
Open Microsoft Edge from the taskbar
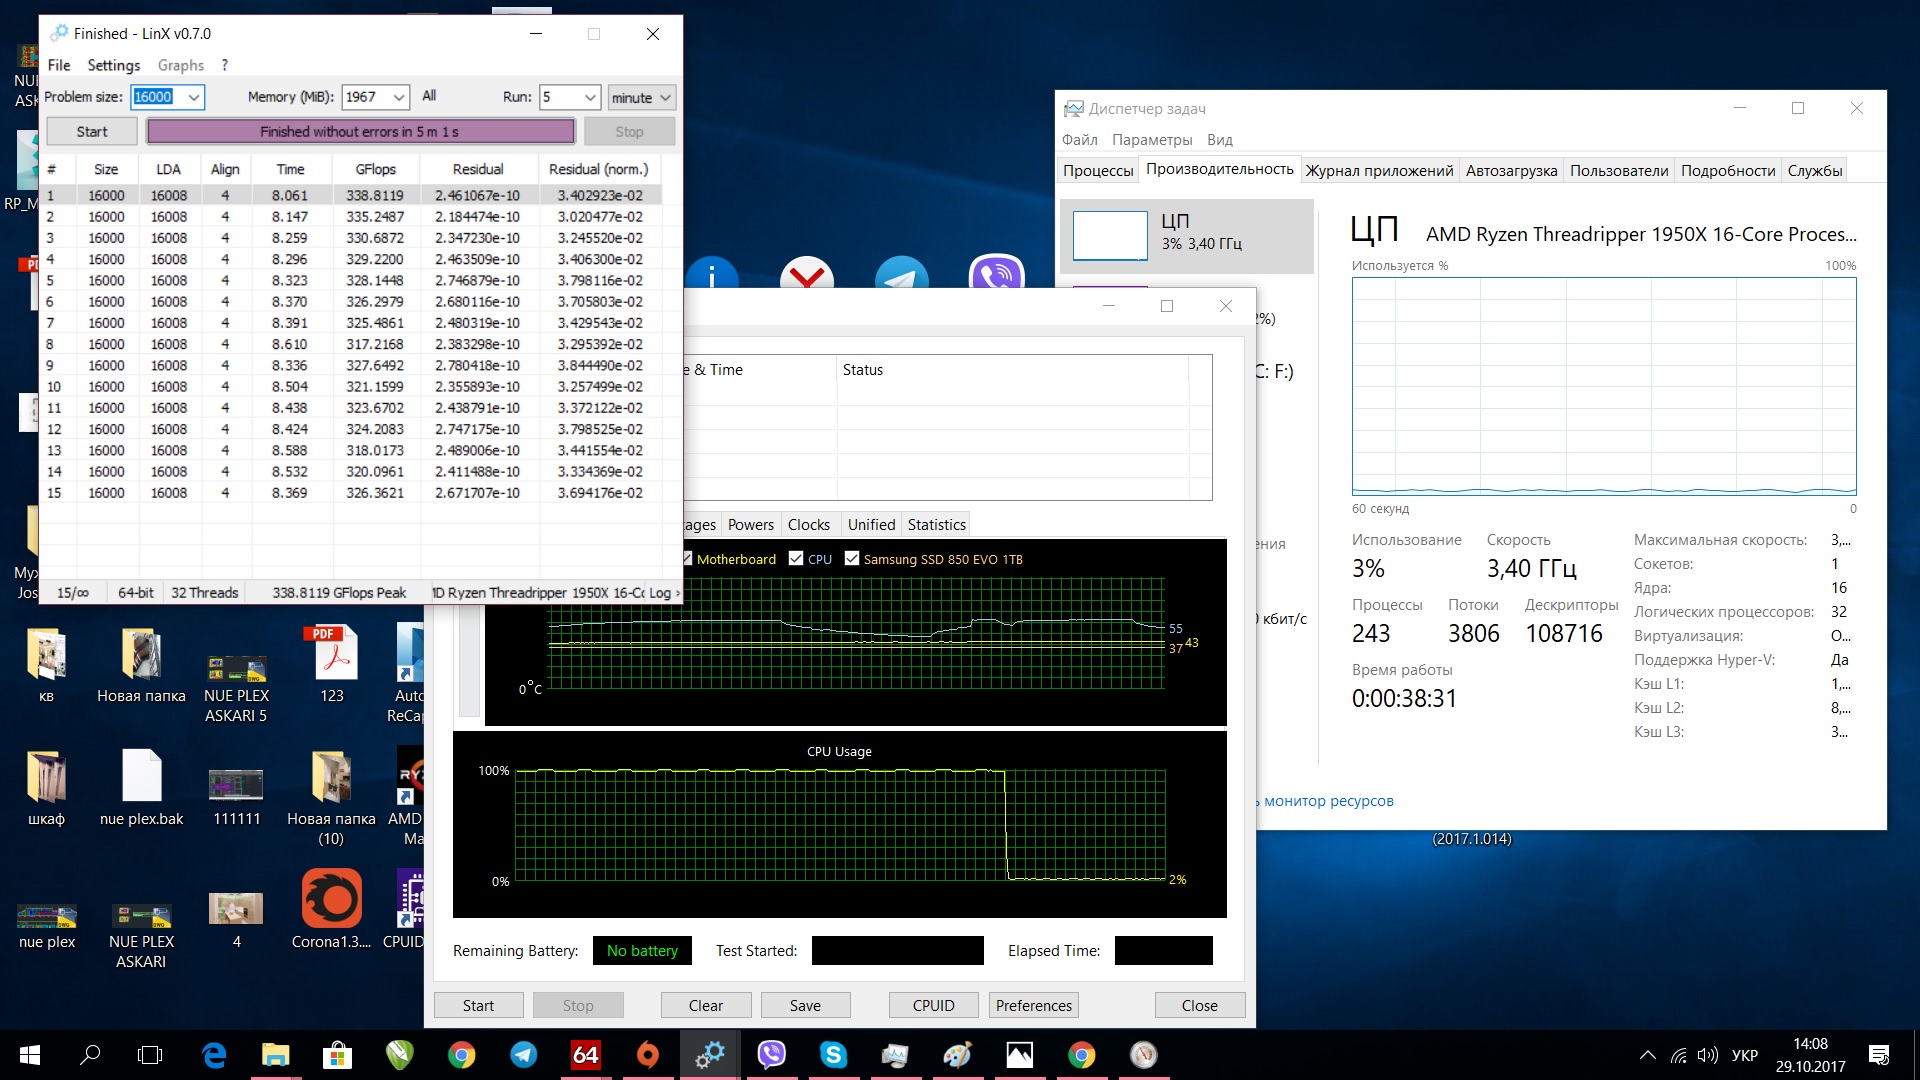[214, 1055]
